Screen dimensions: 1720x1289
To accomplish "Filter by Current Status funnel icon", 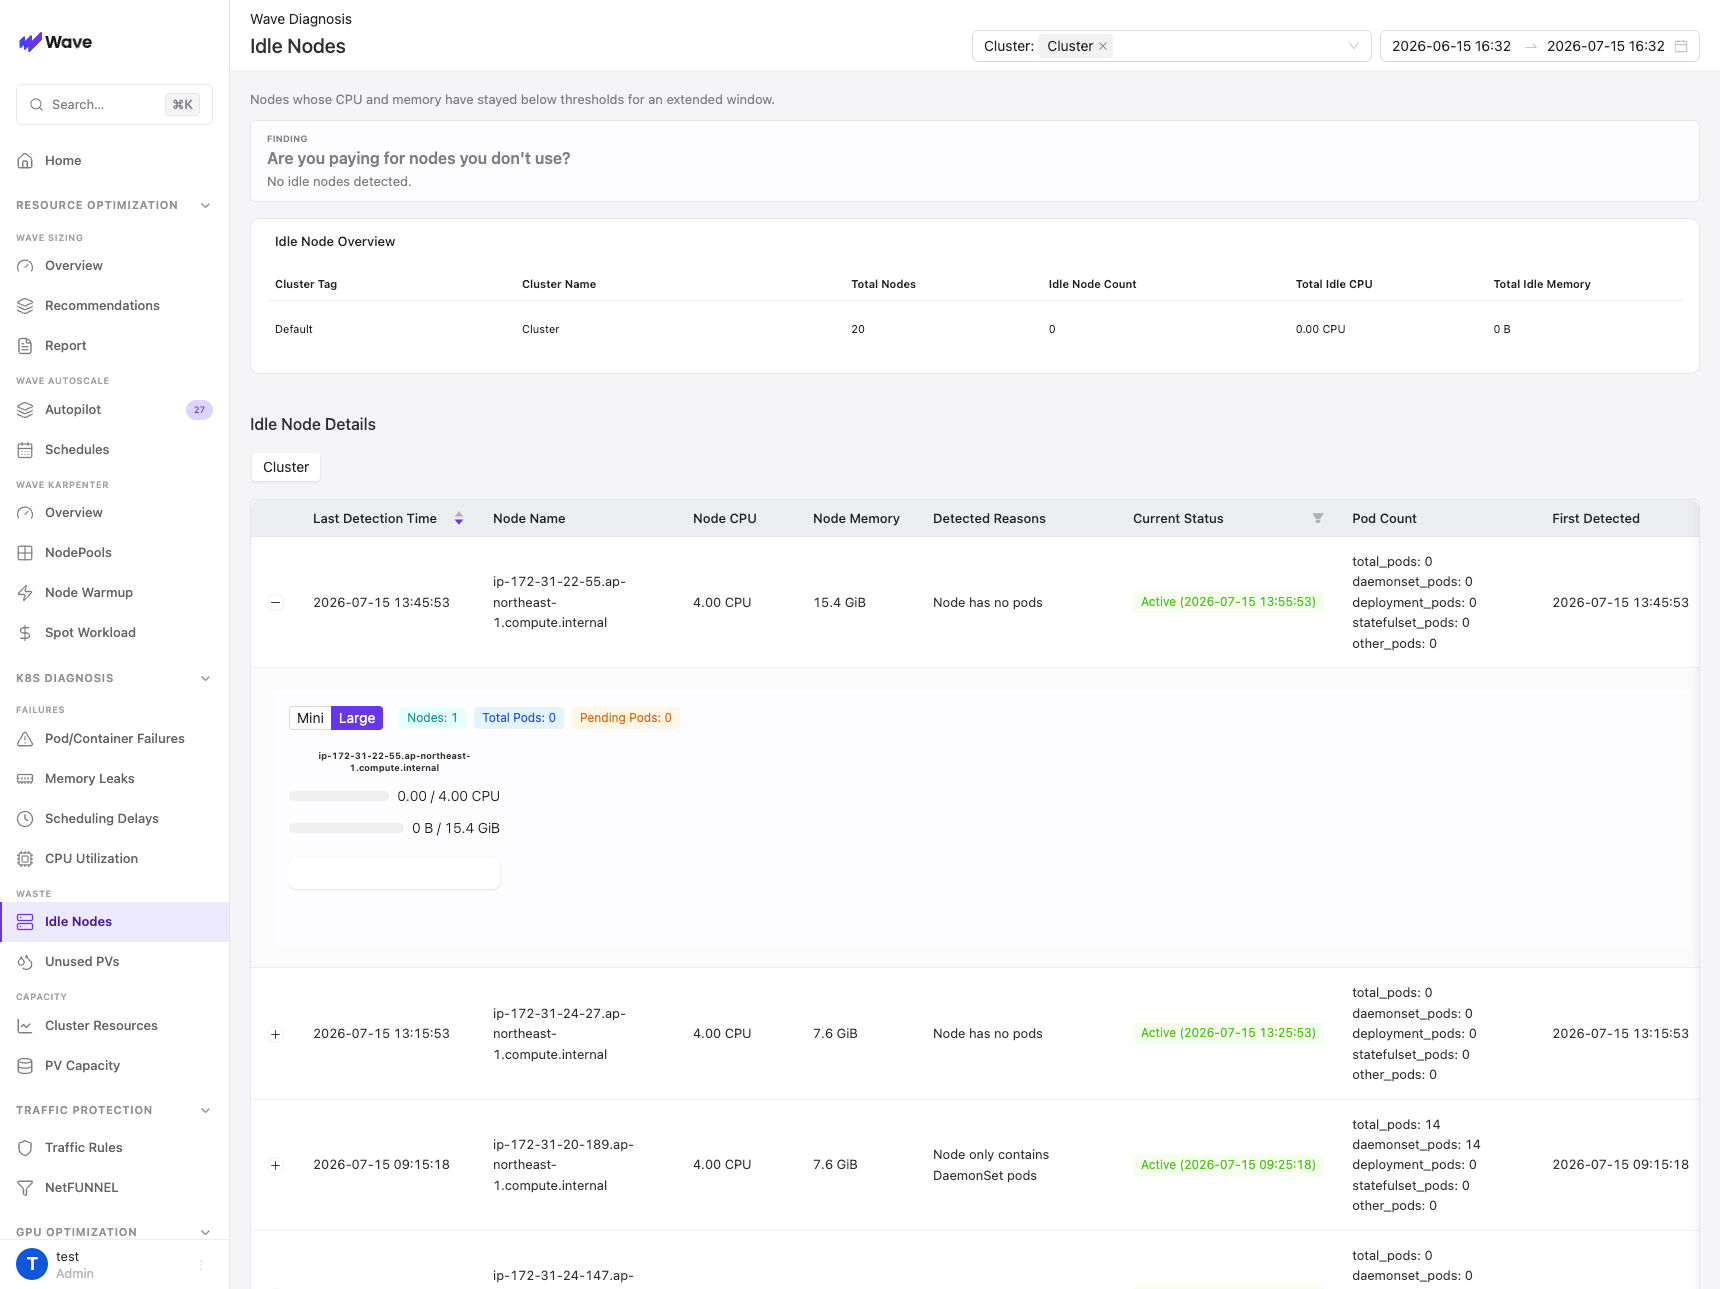I will [1318, 518].
